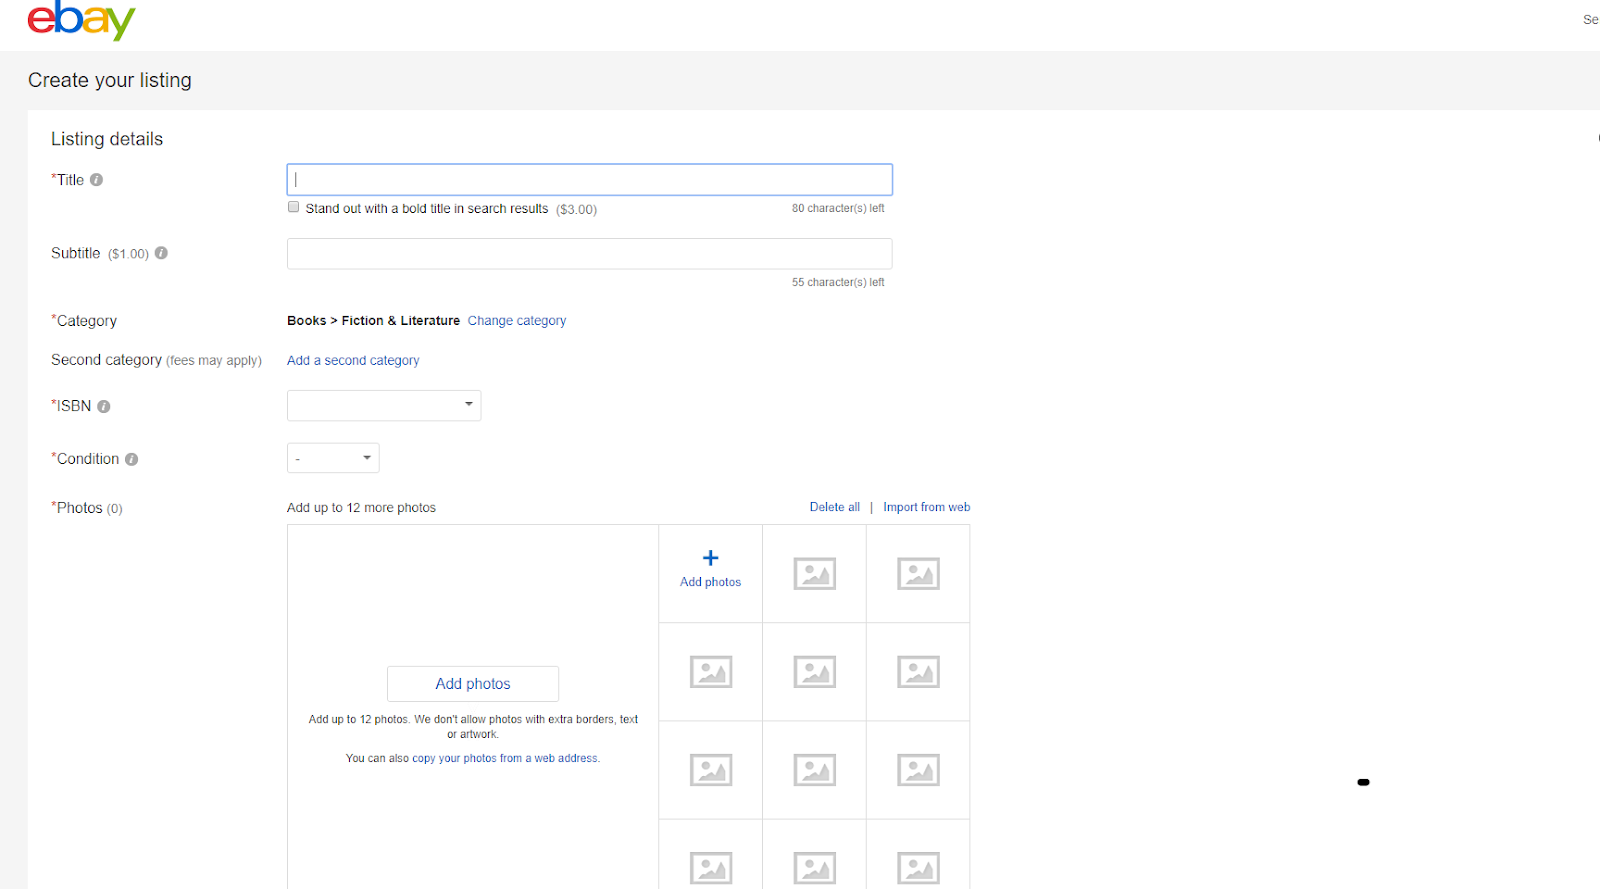
Task: Click the Subtitle info icon
Action: (x=161, y=253)
